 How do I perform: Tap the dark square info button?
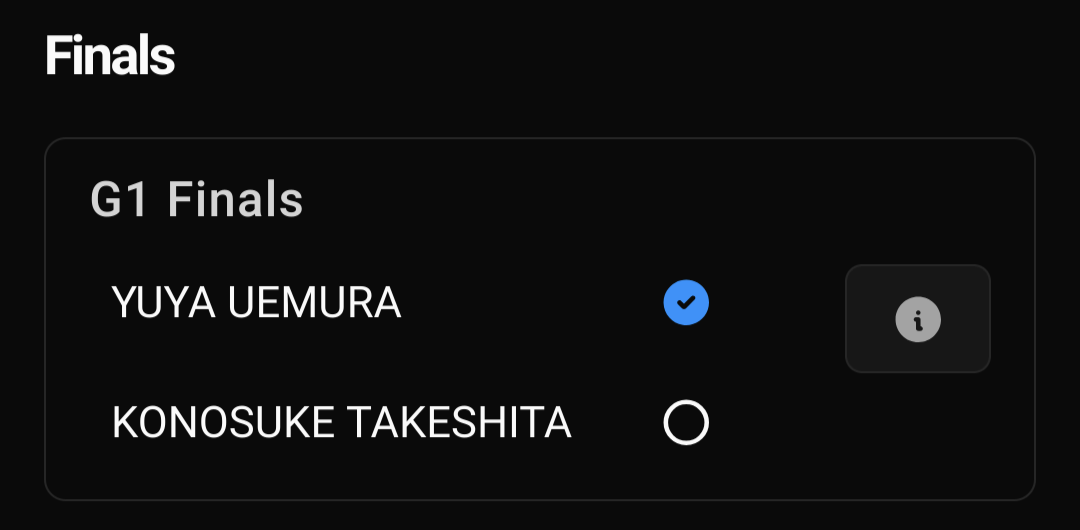917,319
